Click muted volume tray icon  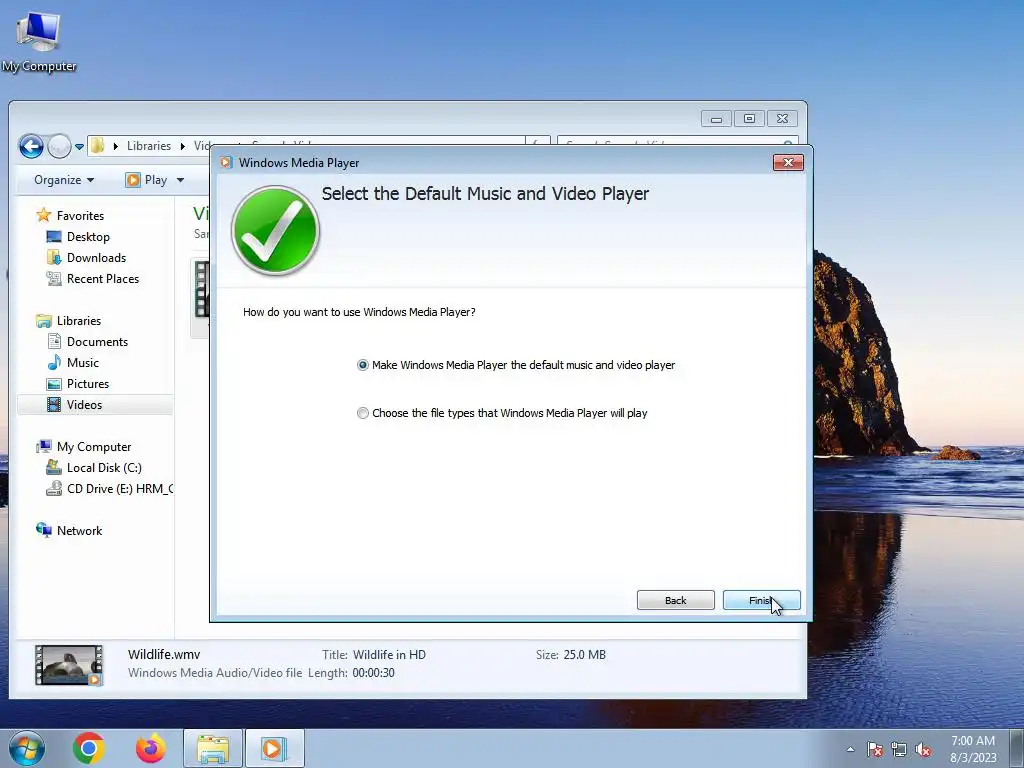[923, 750]
